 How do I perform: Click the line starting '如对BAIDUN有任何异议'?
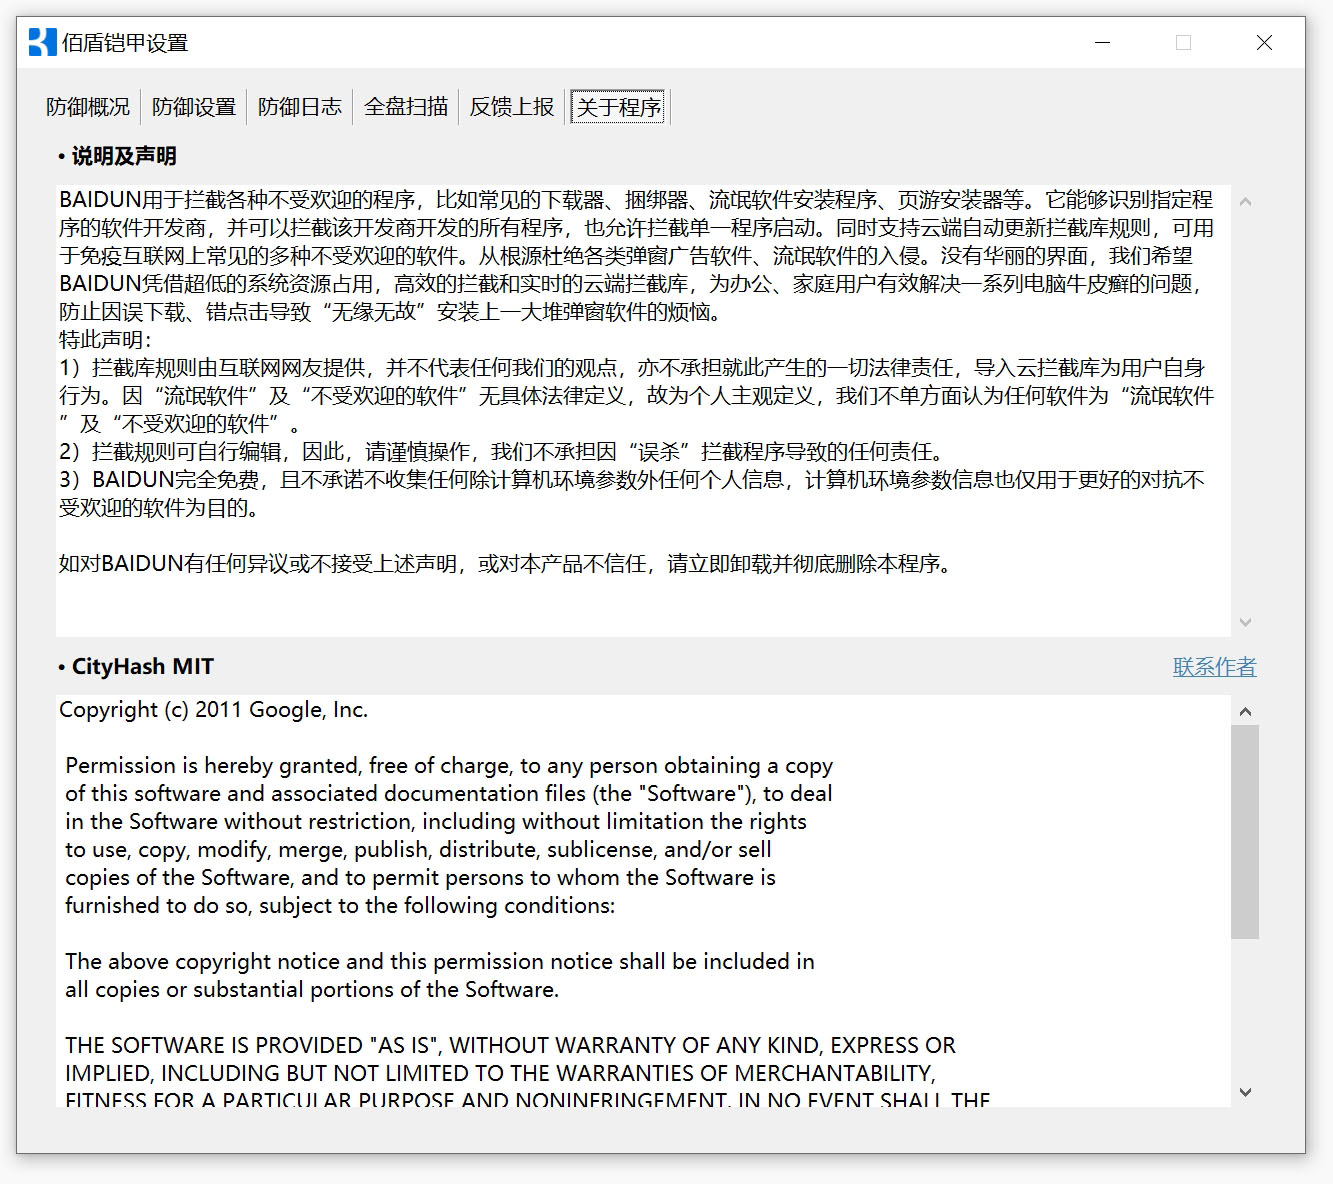508,564
